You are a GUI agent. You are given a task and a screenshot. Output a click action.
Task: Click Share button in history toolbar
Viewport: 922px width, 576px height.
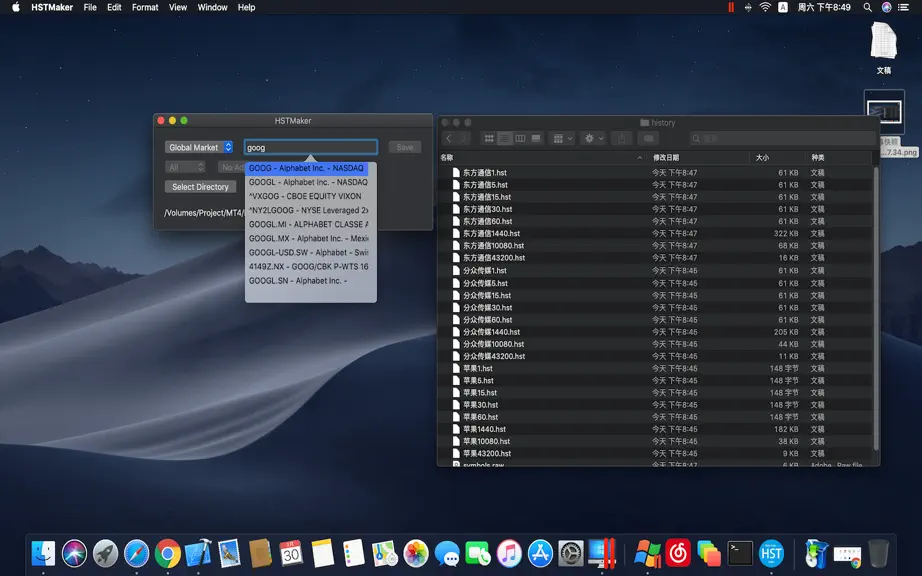[x=622, y=139]
